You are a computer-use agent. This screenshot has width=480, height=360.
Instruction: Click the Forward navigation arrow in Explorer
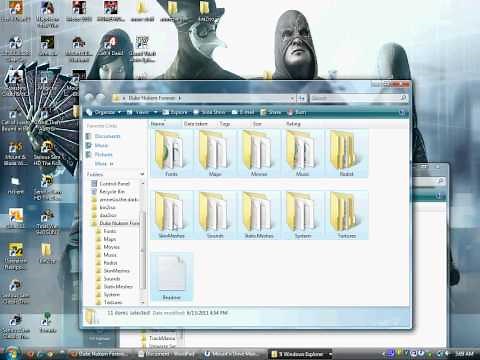coord(100,98)
